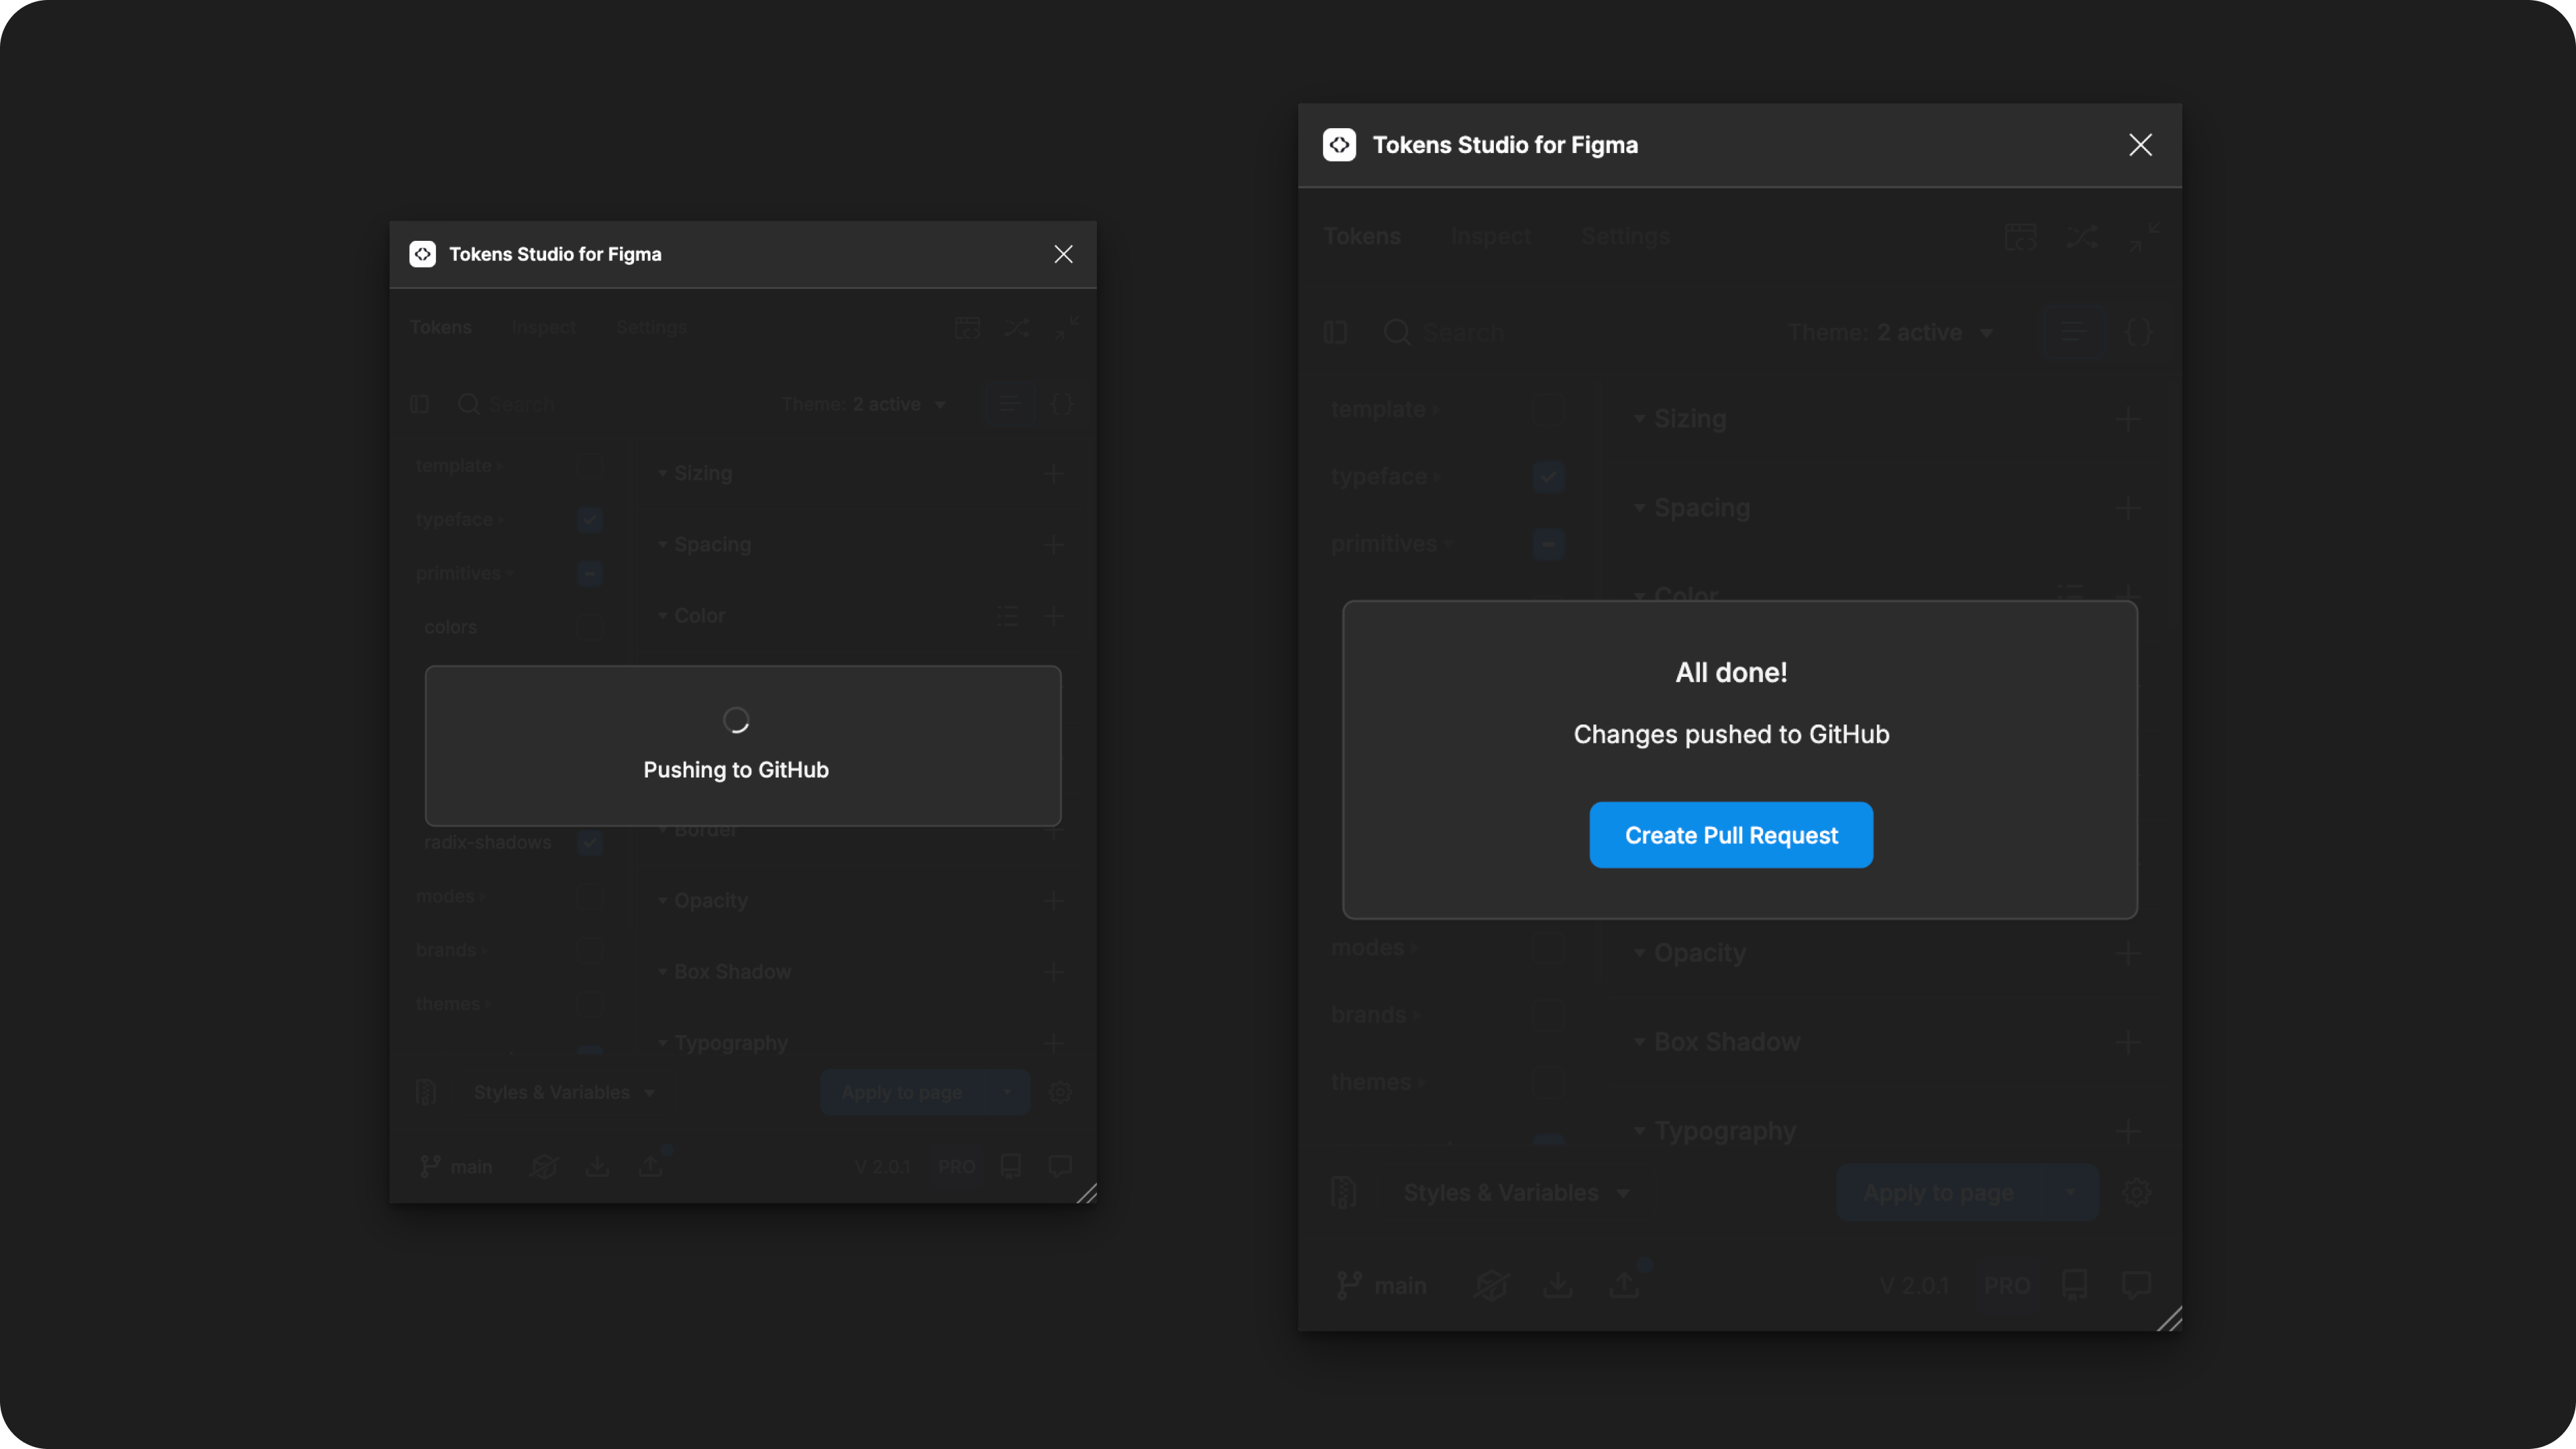Viewport: 2576px width, 1449px height.
Task: Open apply settings gear in All done window
Action: (2136, 1192)
